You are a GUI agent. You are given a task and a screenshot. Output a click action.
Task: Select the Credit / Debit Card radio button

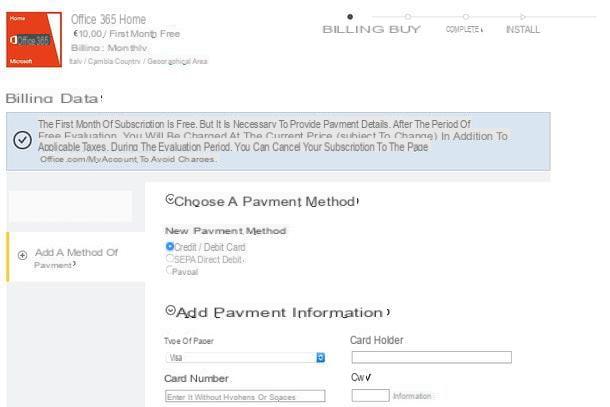tap(170, 246)
